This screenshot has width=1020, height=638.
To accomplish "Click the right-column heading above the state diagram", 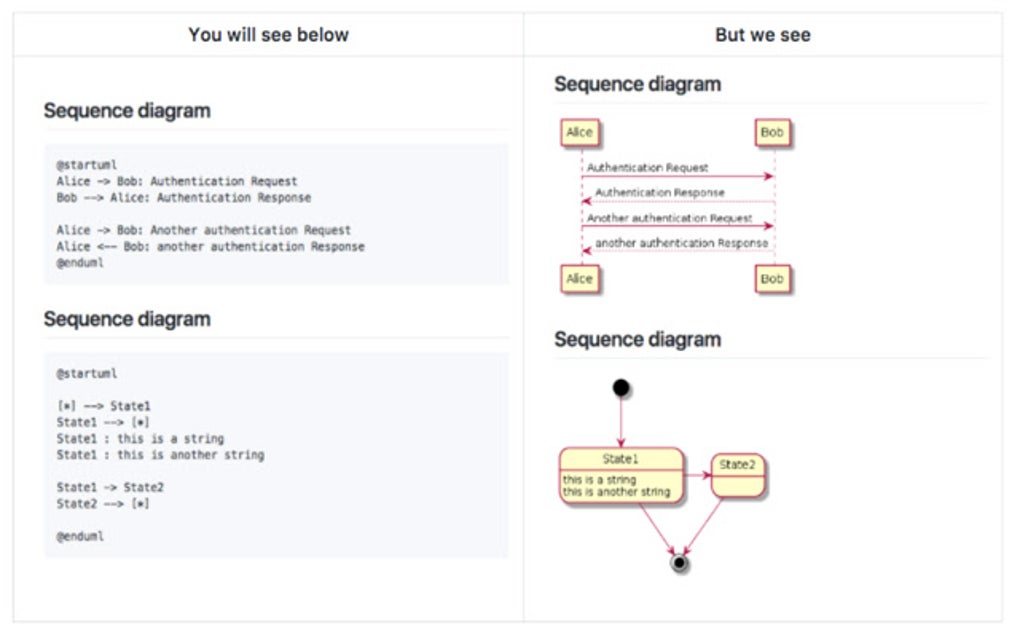I will tap(637, 339).
